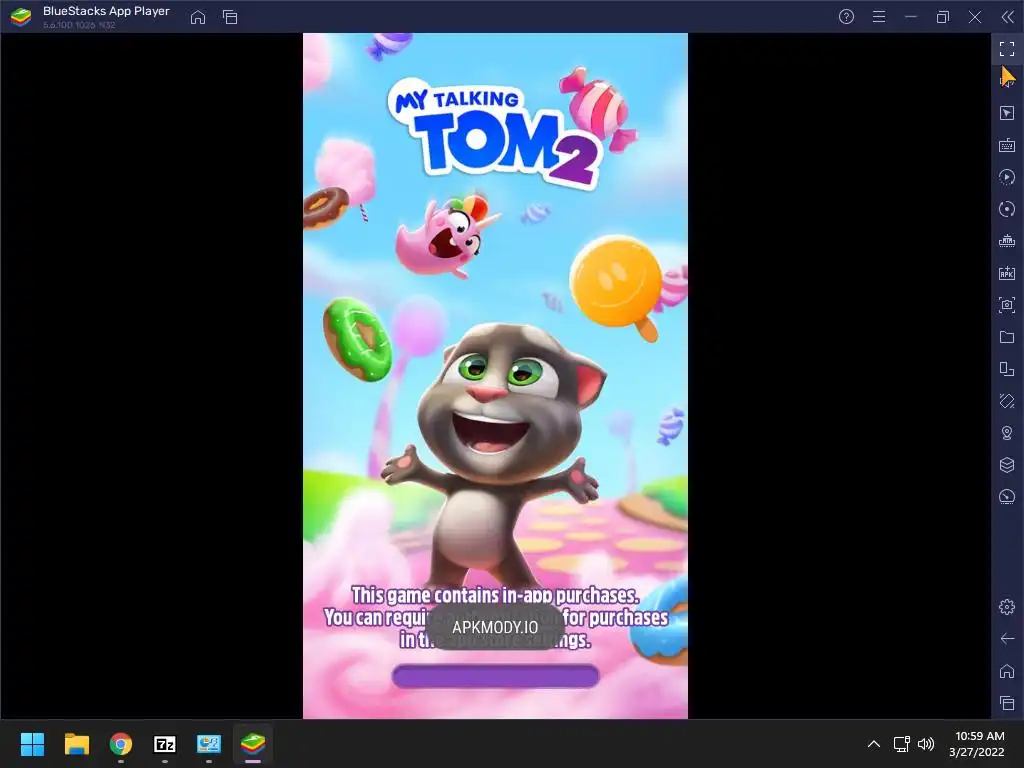Take a screenshot with camera frame icon
This screenshot has width=1024, height=768.
pyautogui.click(x=1007, y=305)
